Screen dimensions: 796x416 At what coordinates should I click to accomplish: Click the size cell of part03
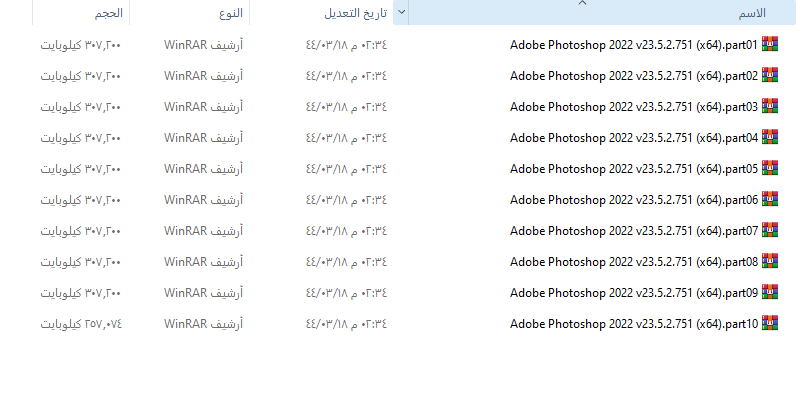pyautogui.click(x=81, y=107)
